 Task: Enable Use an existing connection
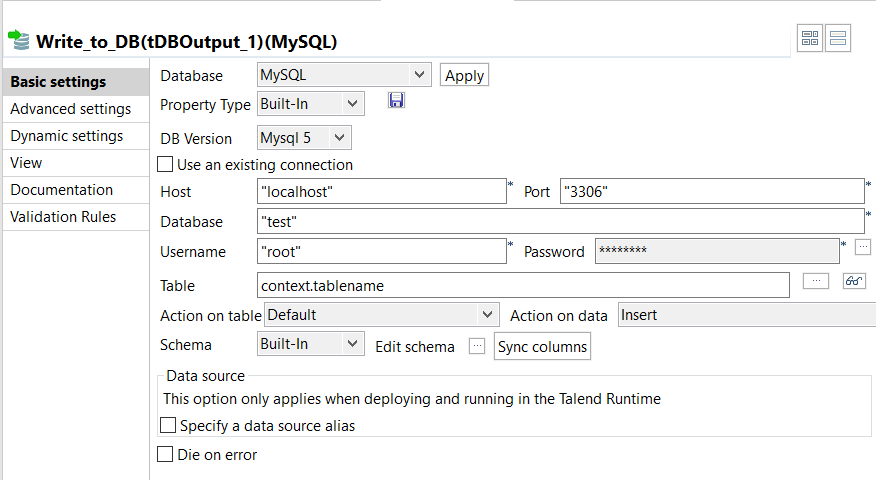coord(166,165)
